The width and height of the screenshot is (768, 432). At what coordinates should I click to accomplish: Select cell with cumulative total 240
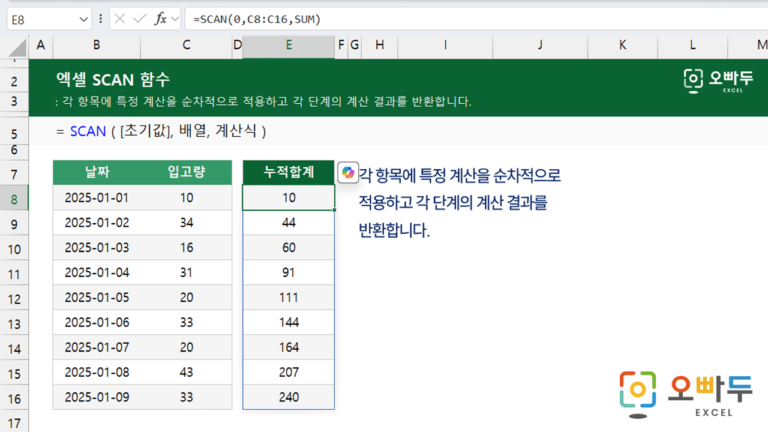tap(288, 397)
